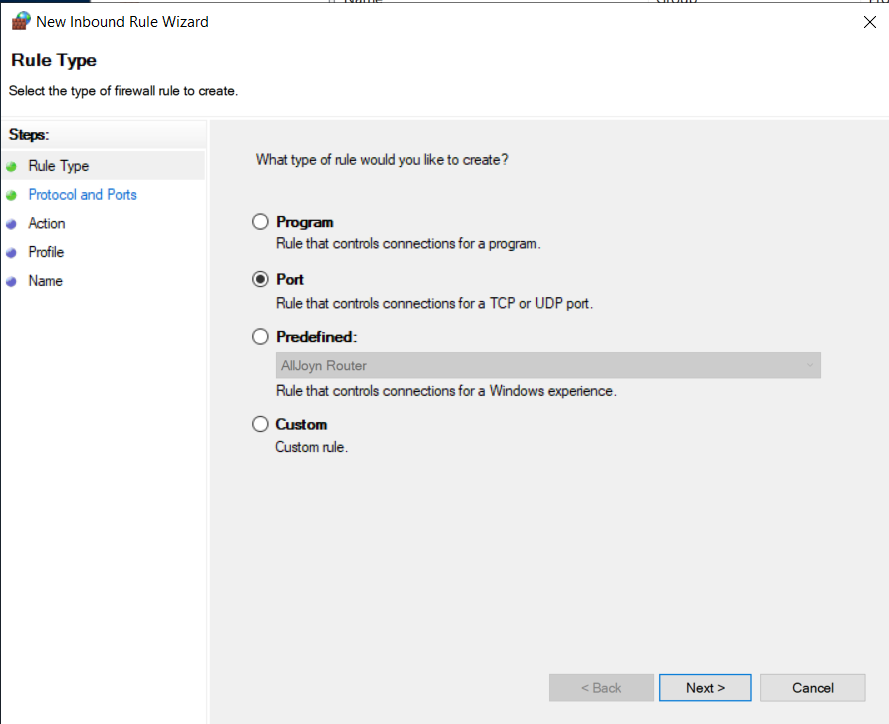Proceed with the Next button
The image size is (889, 724).
(704, 687)
